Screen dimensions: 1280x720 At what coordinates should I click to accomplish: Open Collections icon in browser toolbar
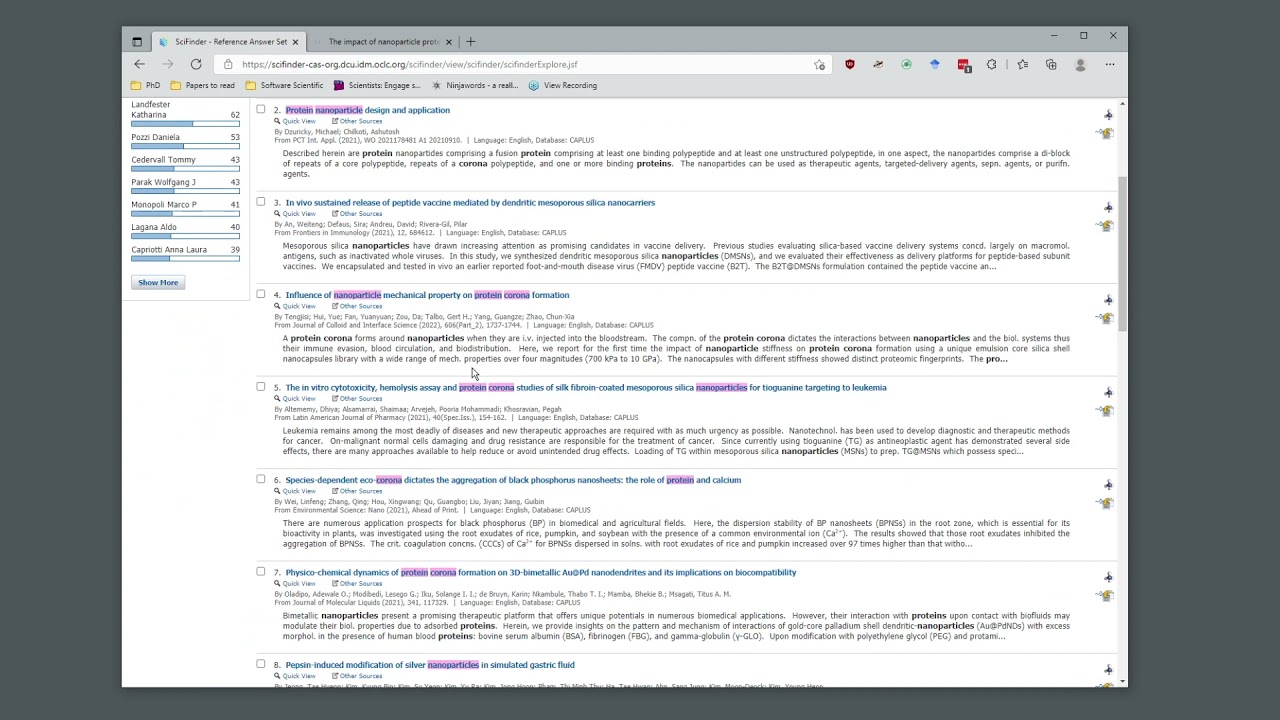click(x=1051, y=64)
